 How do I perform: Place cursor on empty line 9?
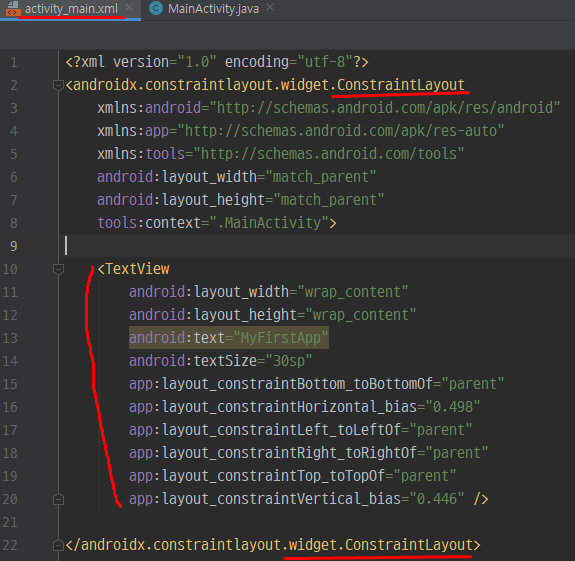coord(317,246)
